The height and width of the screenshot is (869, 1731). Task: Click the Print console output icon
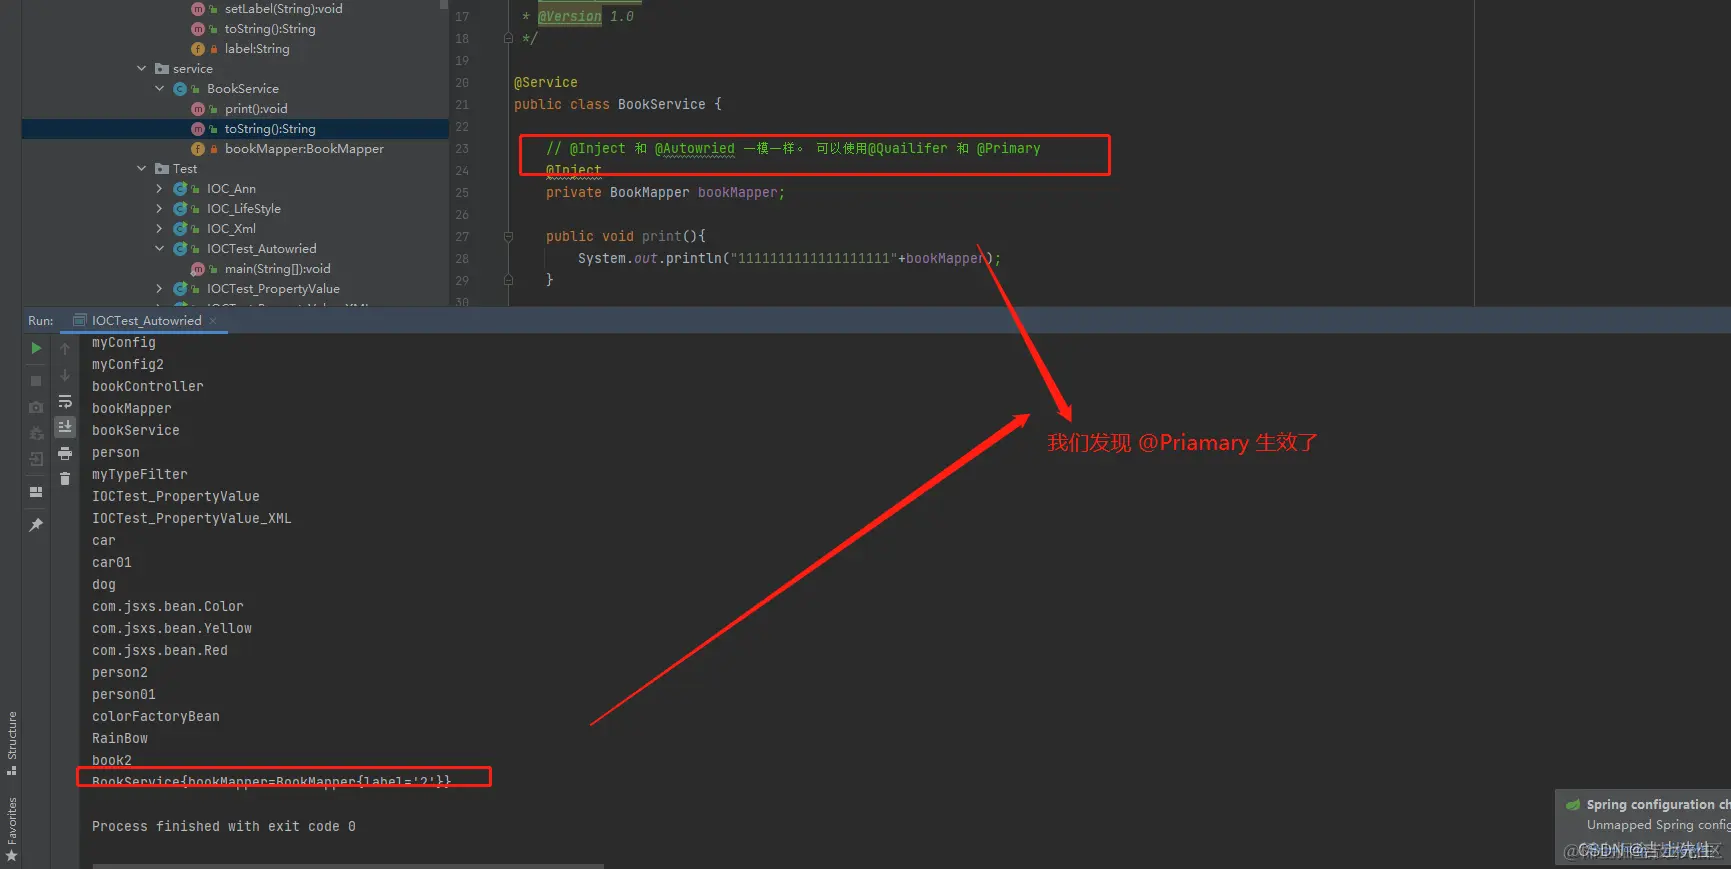pos(65,453)
